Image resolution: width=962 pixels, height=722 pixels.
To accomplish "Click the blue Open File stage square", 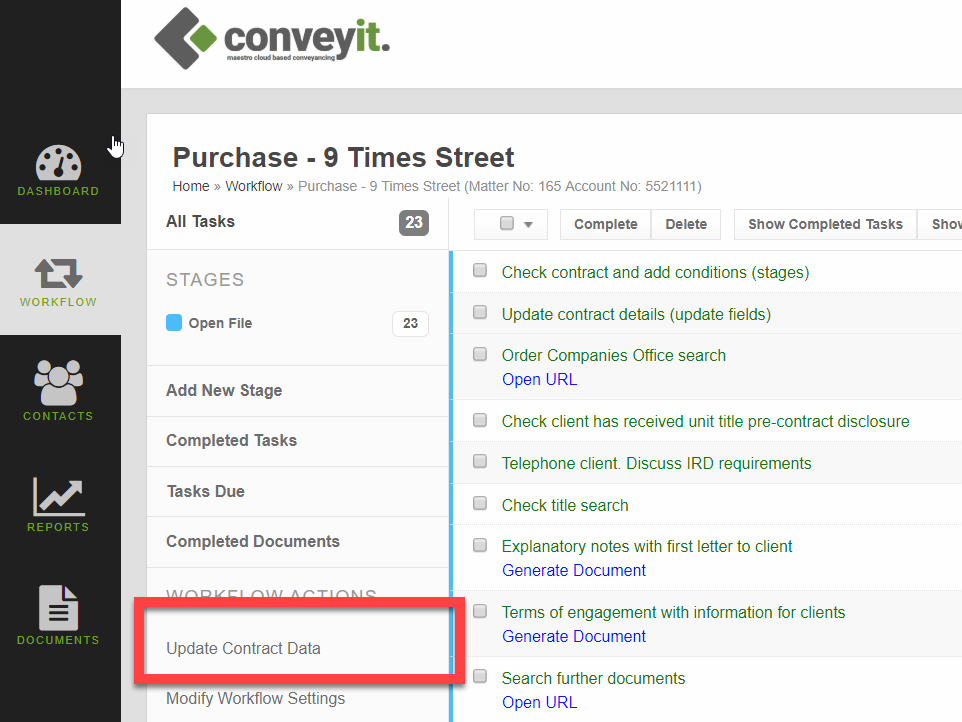I will 174,323.
